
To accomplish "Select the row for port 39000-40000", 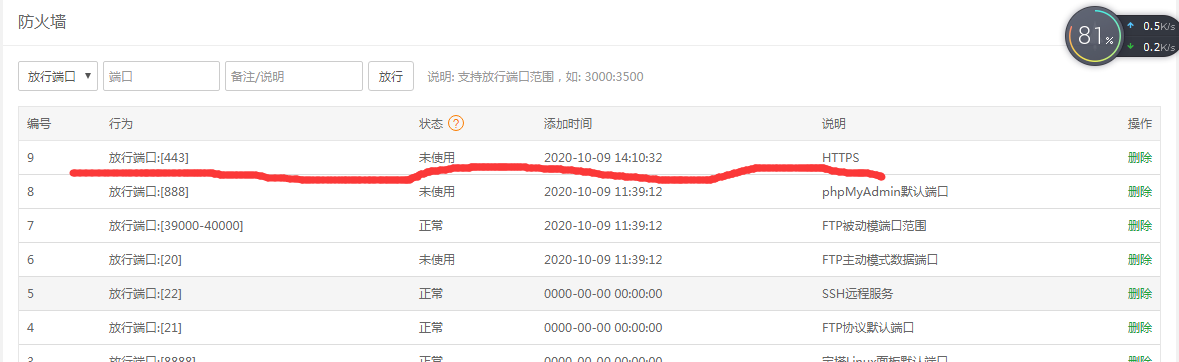I will [x=590, y=226].
